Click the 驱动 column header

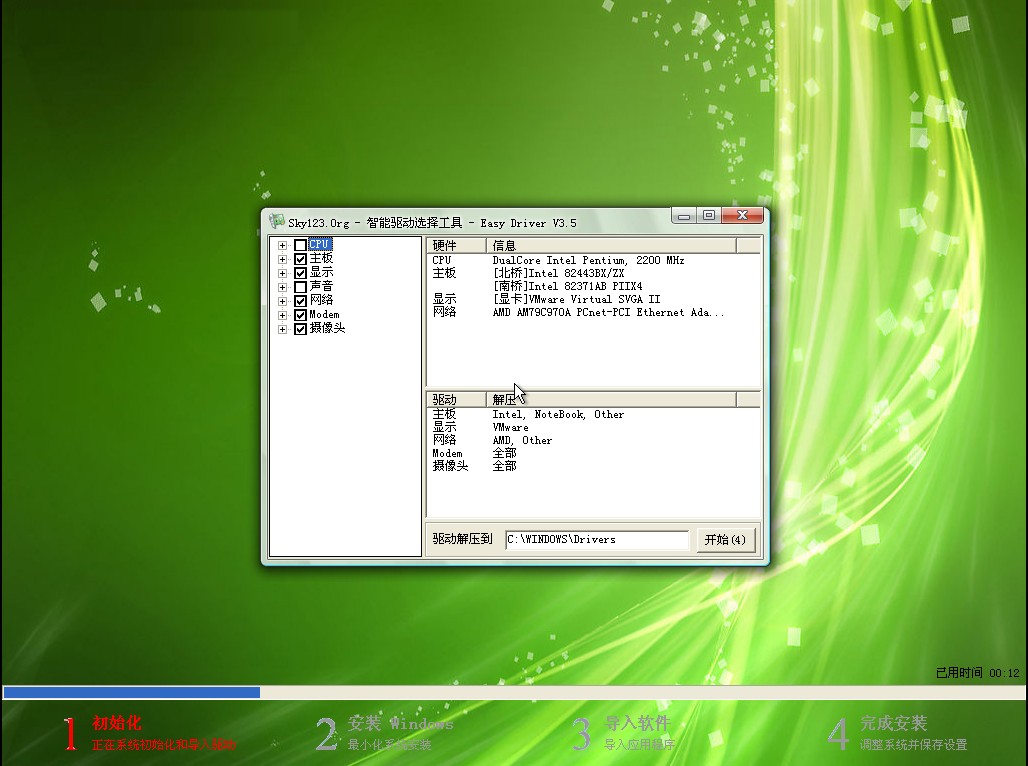(x=456, y=400)
